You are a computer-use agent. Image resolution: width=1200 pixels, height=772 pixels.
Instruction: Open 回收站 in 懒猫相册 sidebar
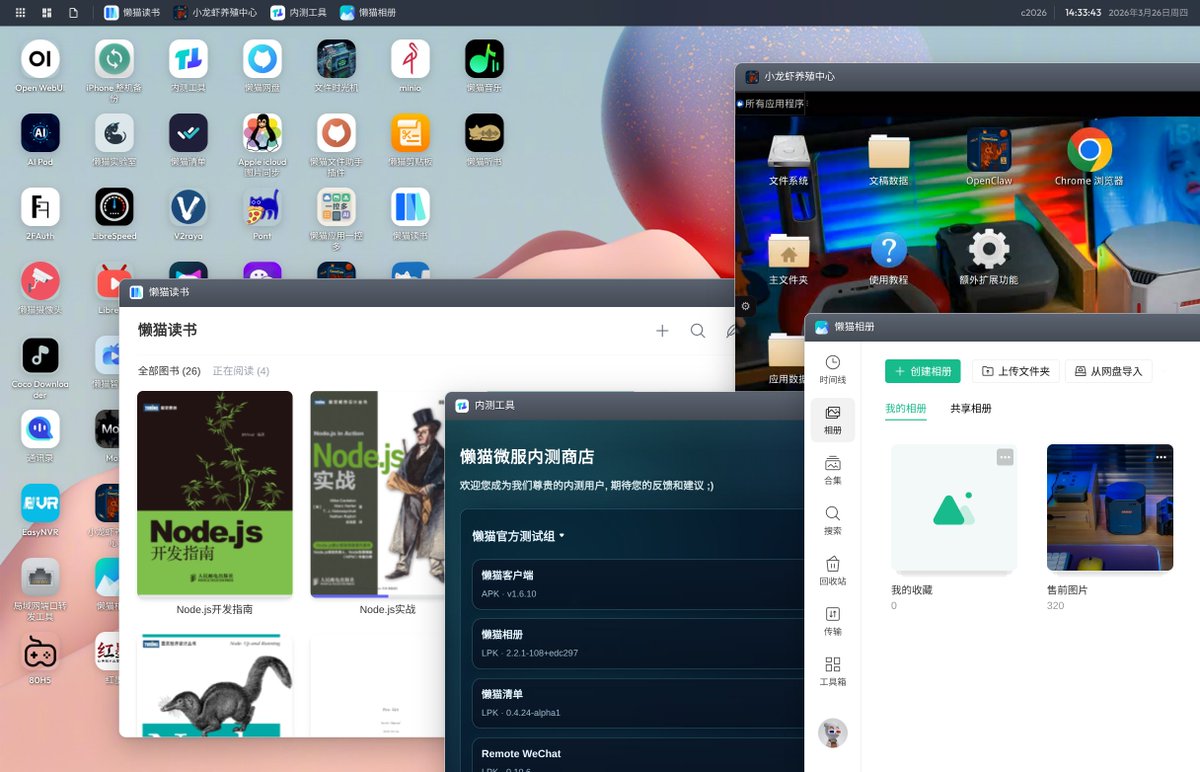[x=832, y=570]
